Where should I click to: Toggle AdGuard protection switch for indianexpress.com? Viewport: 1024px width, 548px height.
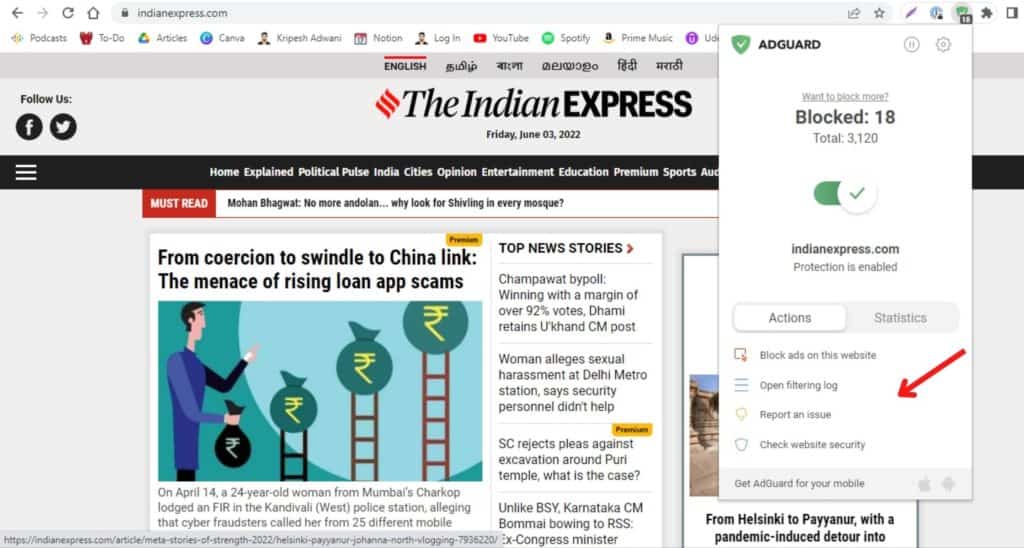pos(845,193)
